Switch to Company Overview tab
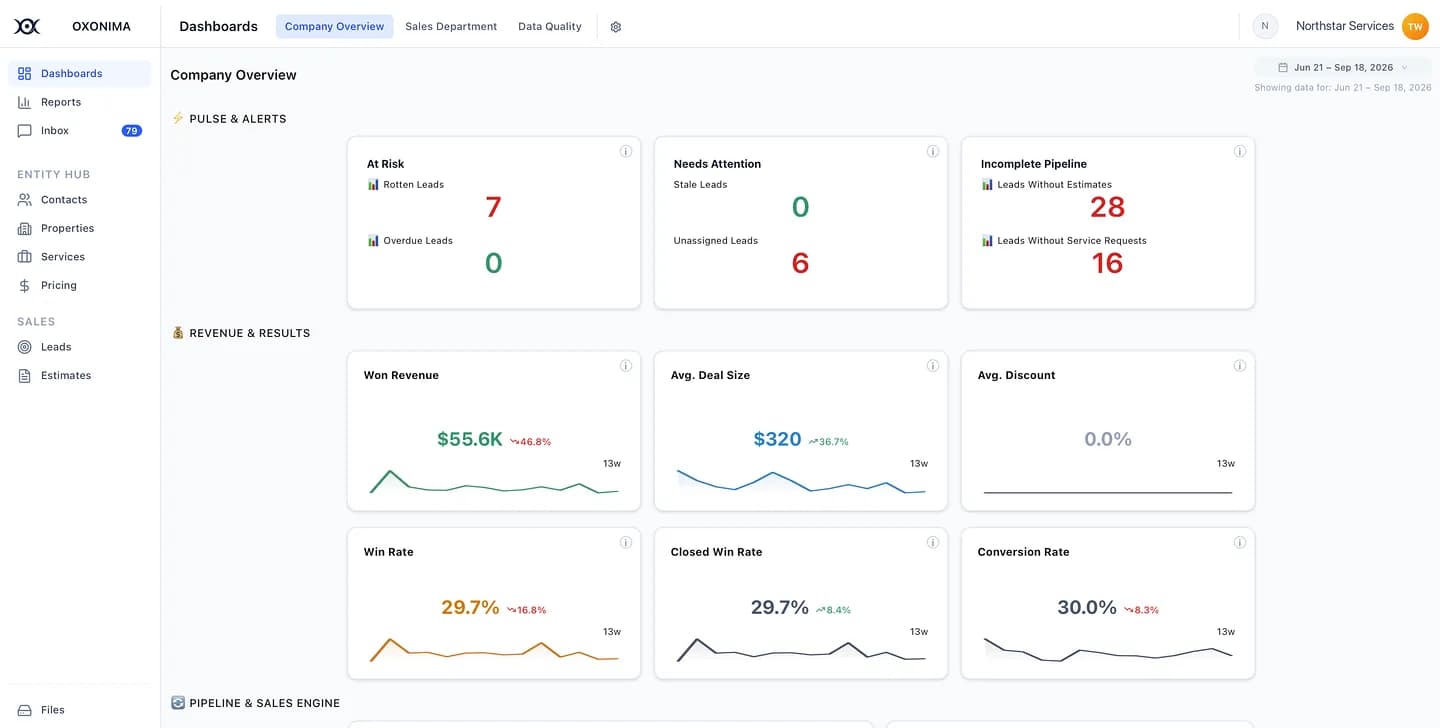Image resolution: width=1440 pixels, height=728 pixels. tap(334, 27)
